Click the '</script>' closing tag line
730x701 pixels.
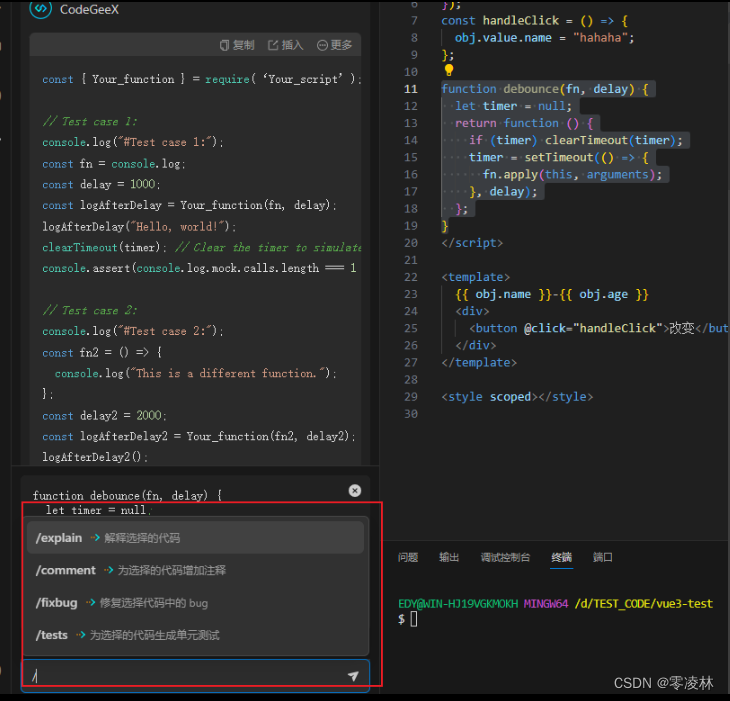point(472,243)
